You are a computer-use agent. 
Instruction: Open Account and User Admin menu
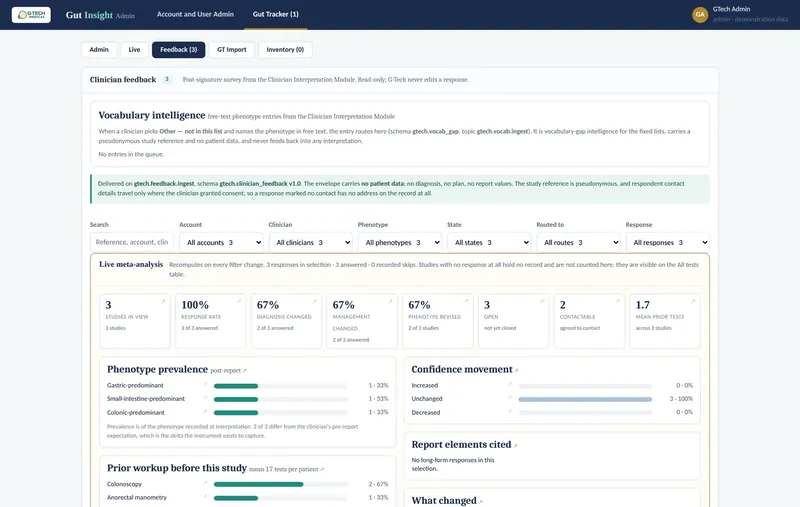coord(195,14)
